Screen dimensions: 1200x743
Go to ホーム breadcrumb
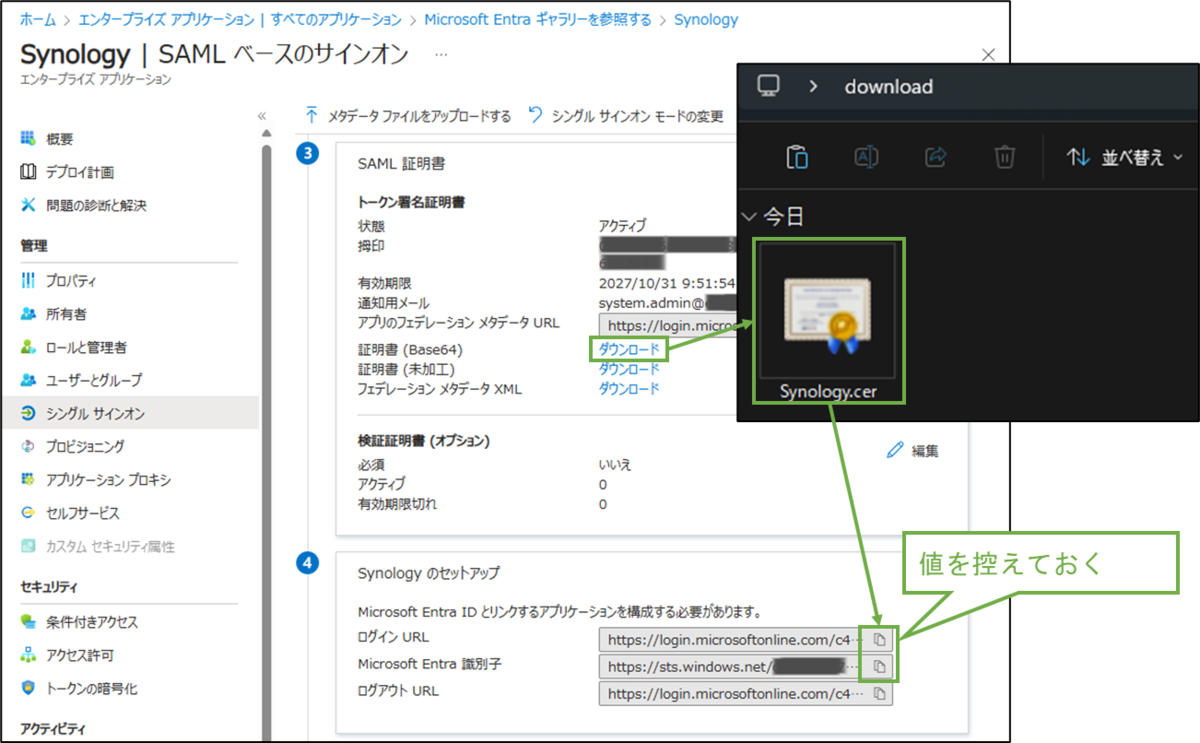point(38,19)
